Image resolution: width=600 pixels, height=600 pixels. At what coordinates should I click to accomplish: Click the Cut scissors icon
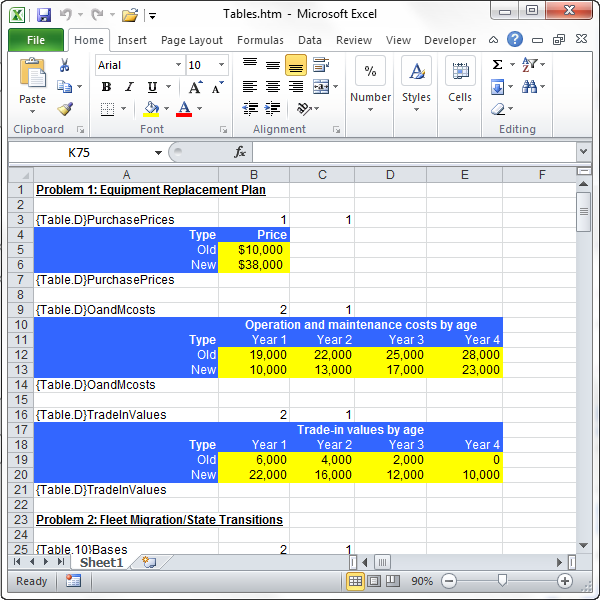[x=65, y=65]
